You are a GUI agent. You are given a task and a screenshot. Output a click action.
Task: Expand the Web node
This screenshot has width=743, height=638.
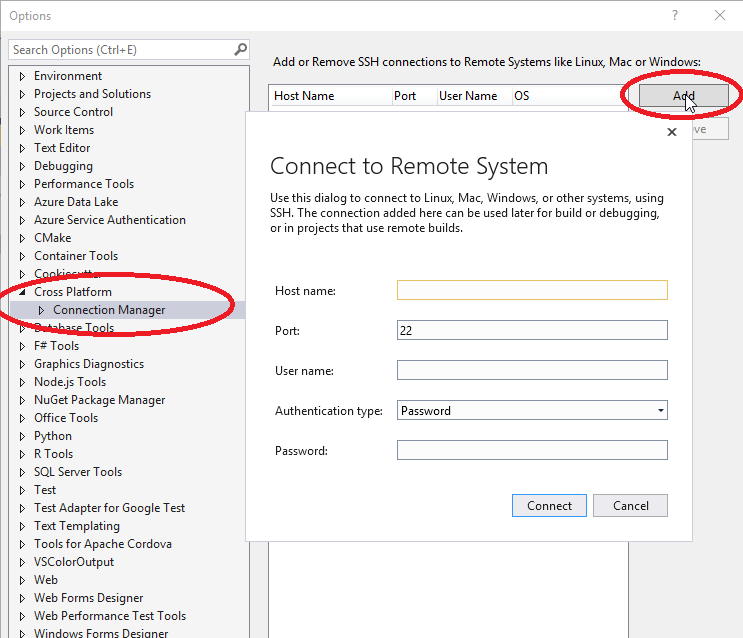click(22, 581)
